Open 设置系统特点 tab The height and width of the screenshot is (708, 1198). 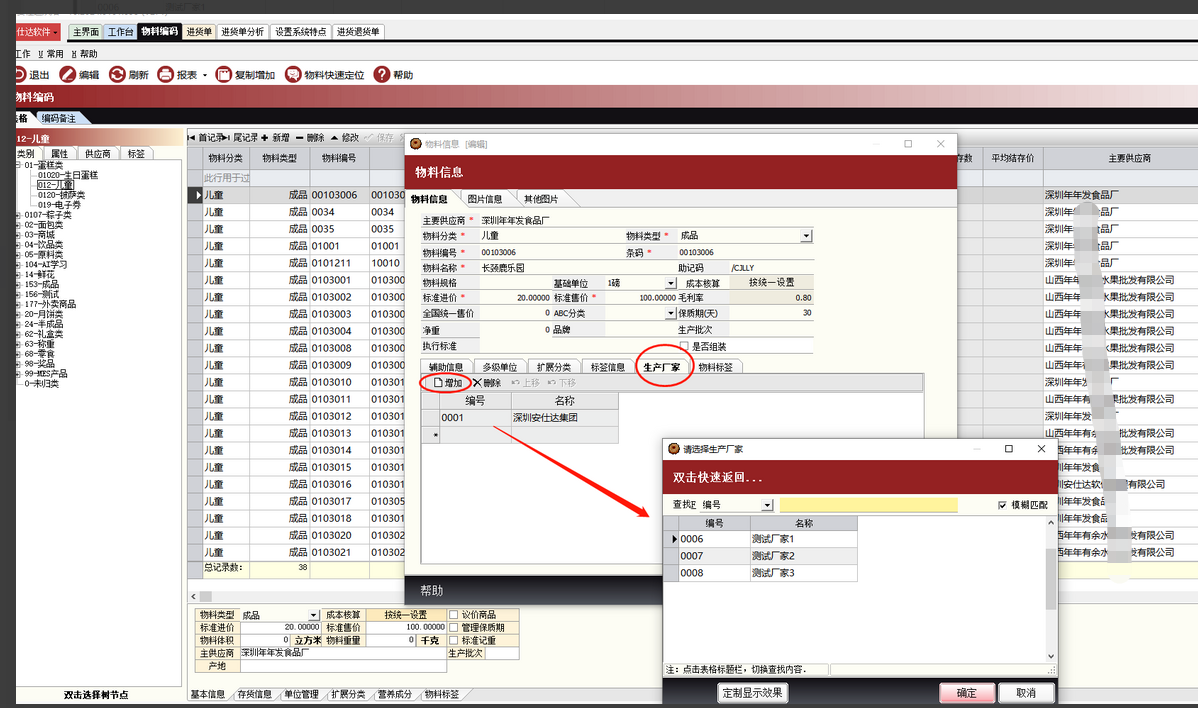[x=300, y=32]
